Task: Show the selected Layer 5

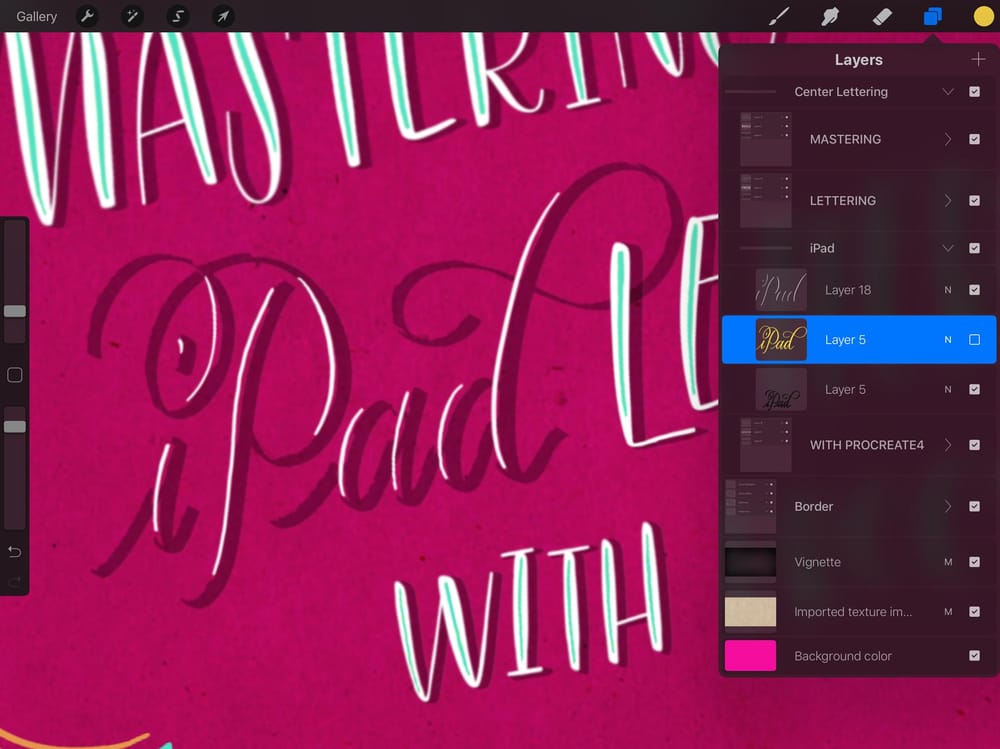Action: [x=974, y=339]
